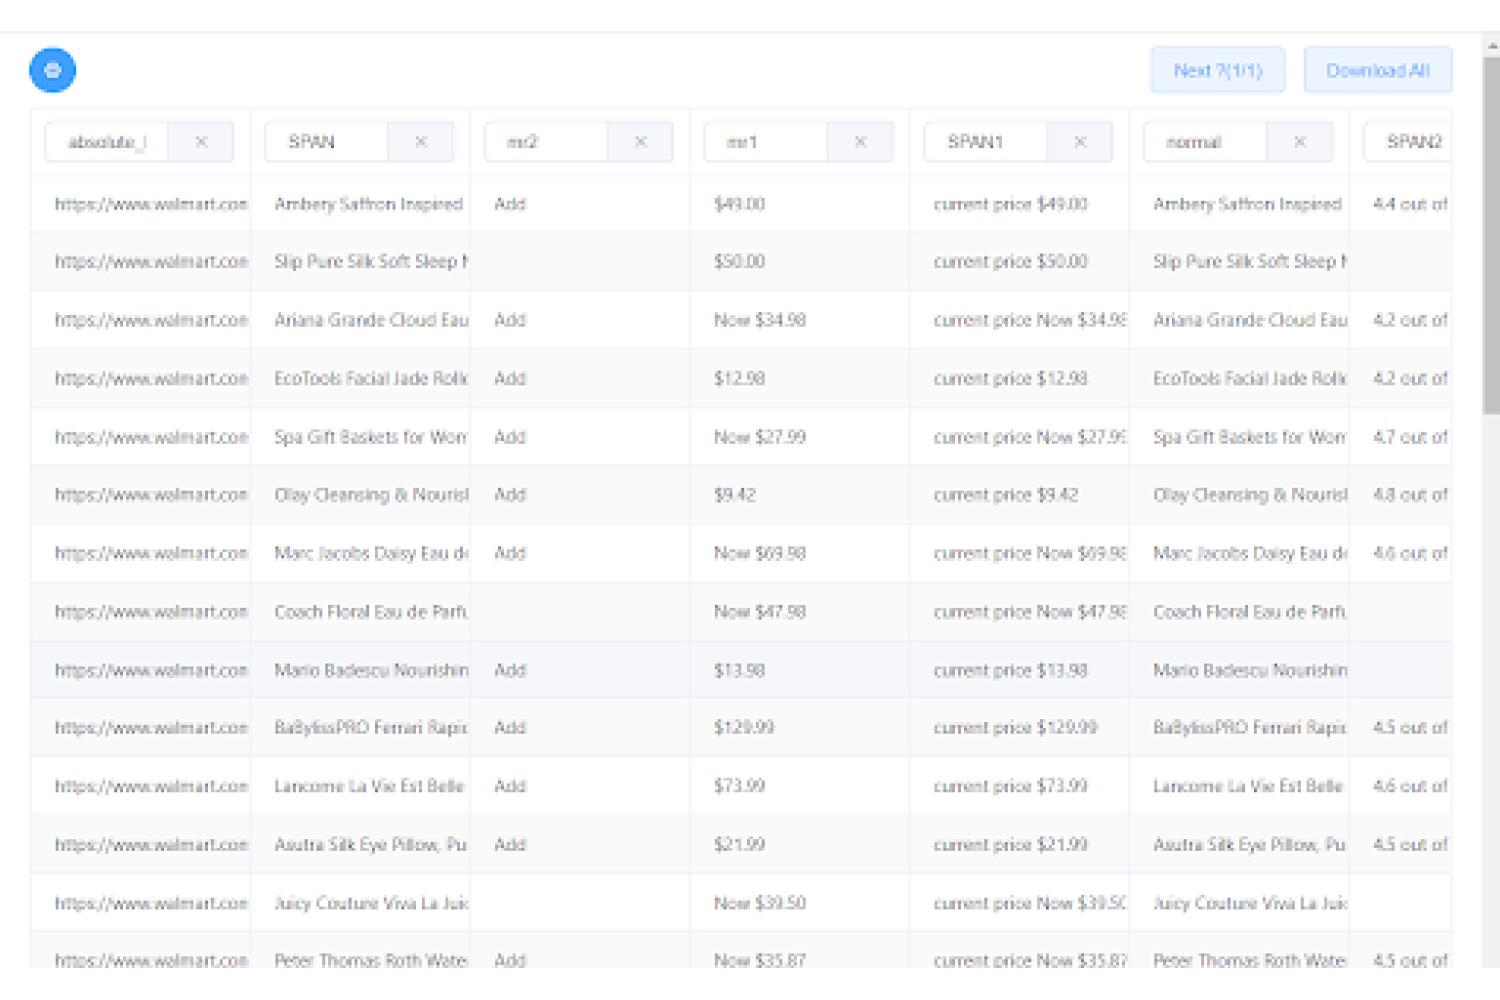Click current price $129.99 in SPAN1 column
Viewport: 1500px width, 1000px height.
pyautogui.click(x=1015, y=728)
